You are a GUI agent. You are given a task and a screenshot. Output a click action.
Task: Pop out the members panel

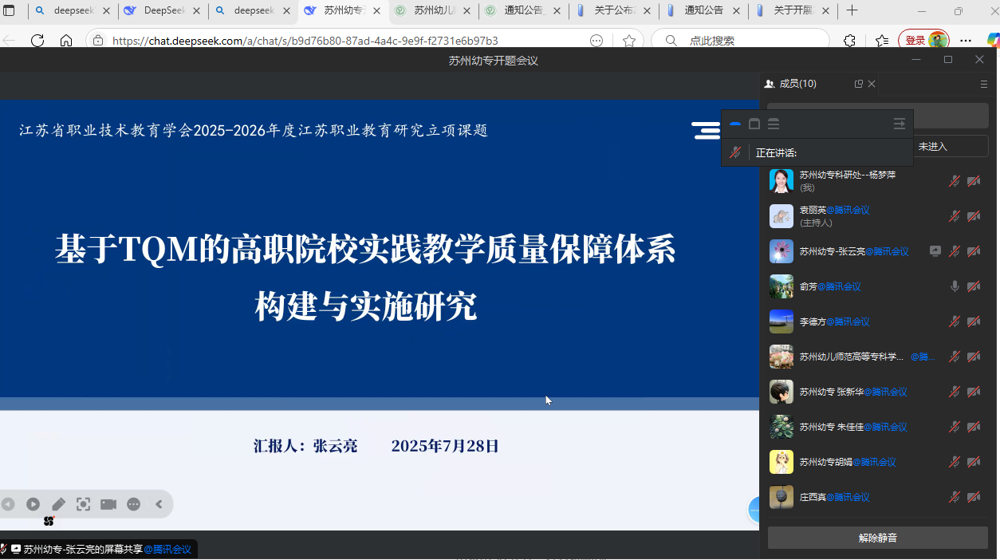pos(858,84)
